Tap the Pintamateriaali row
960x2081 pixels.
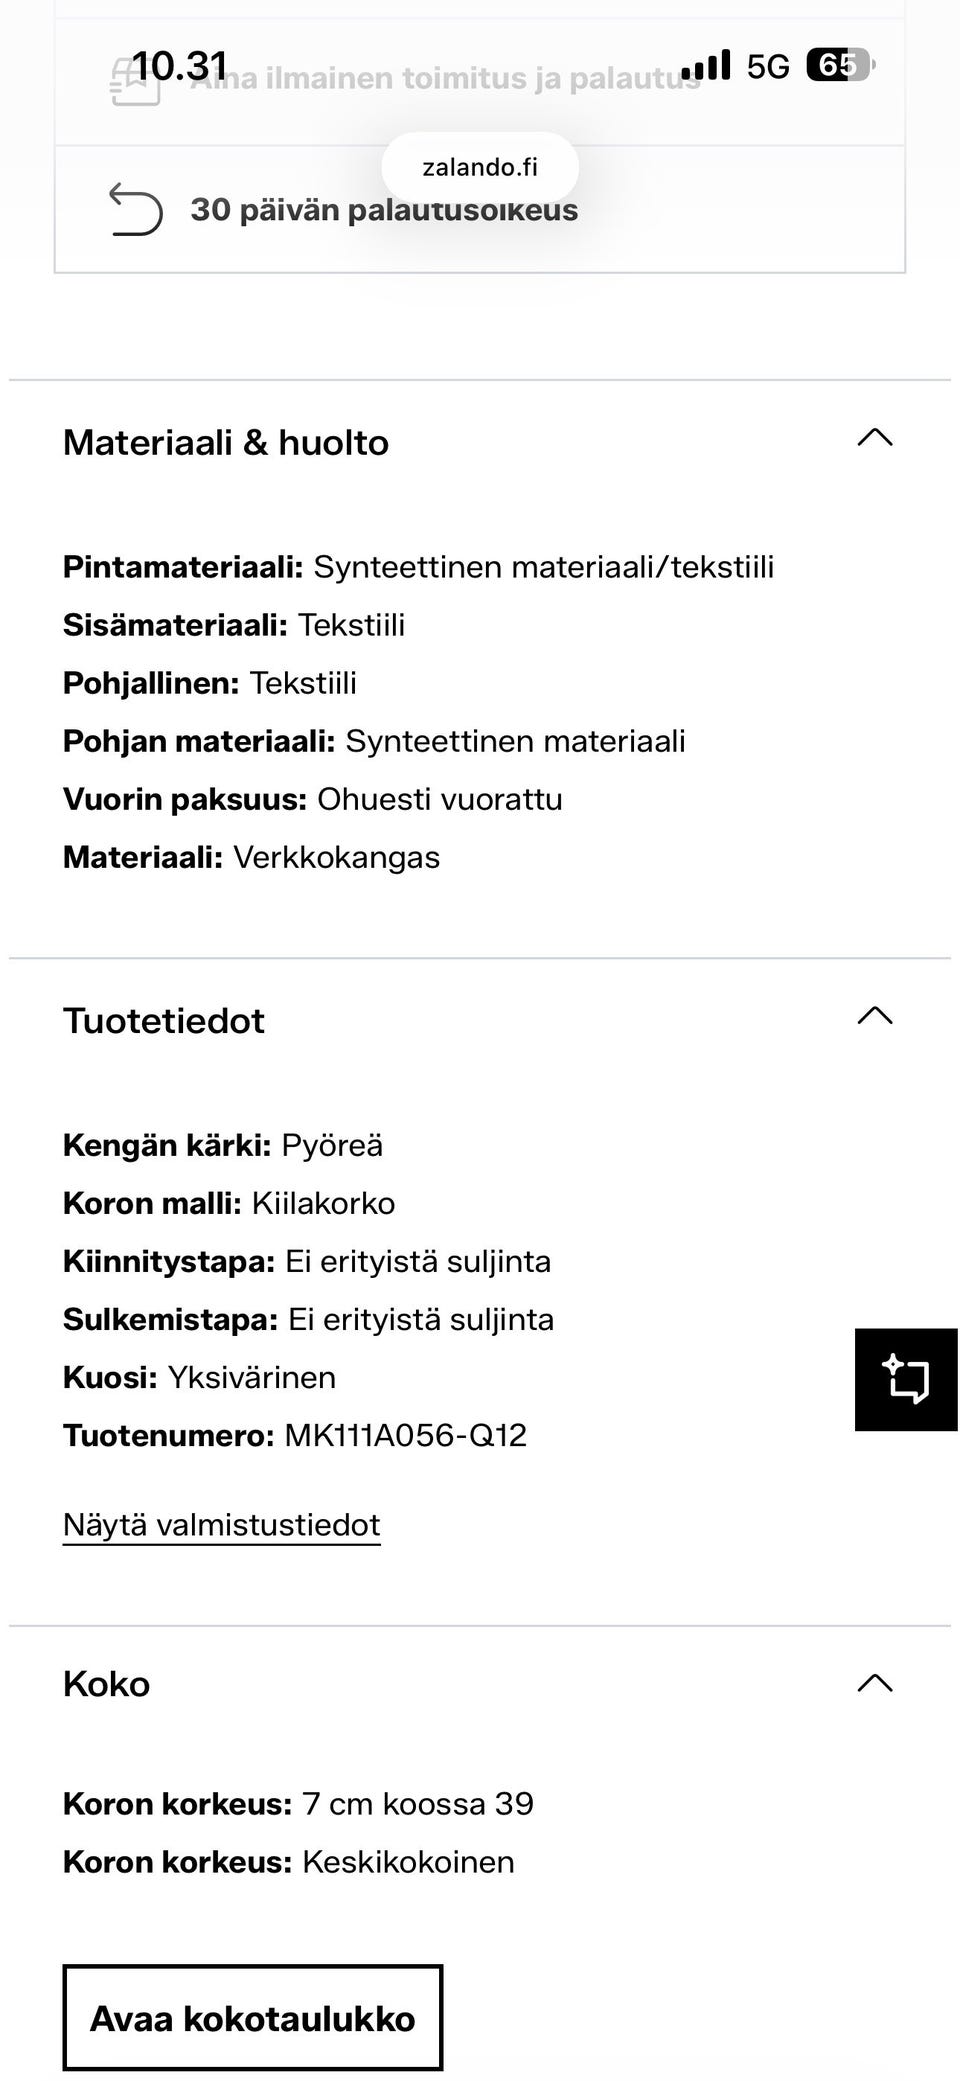[x=418, y=566]
